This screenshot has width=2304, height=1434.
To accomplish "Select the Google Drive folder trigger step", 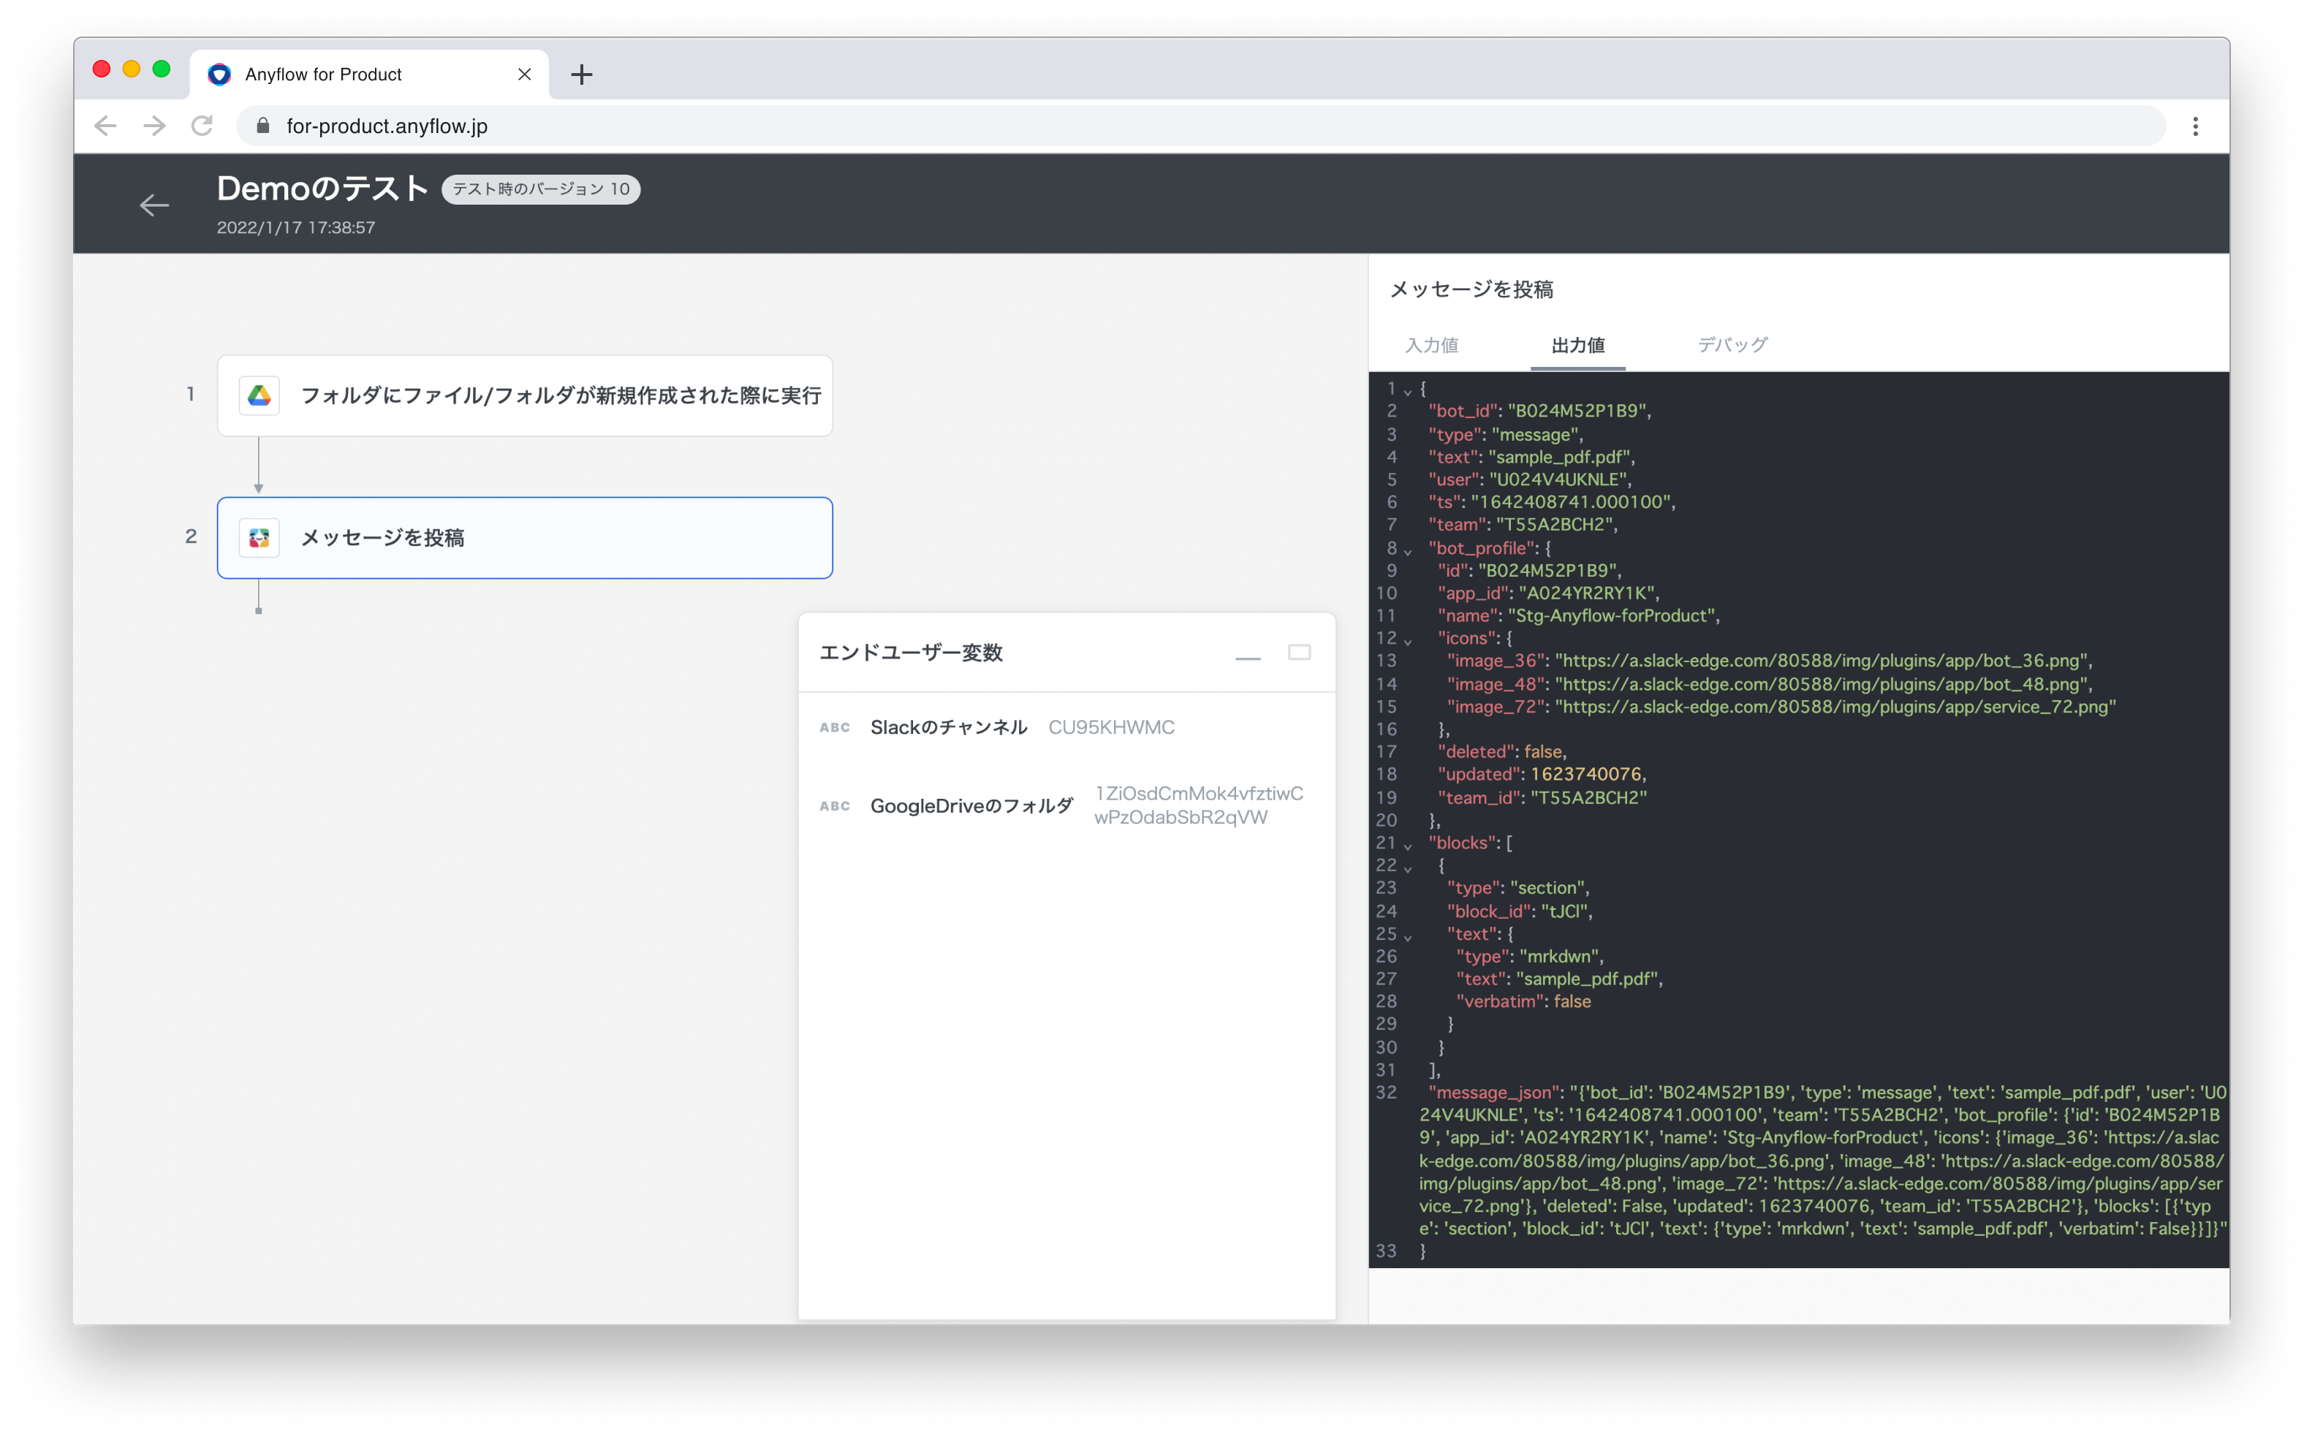I will click(560, 395).
